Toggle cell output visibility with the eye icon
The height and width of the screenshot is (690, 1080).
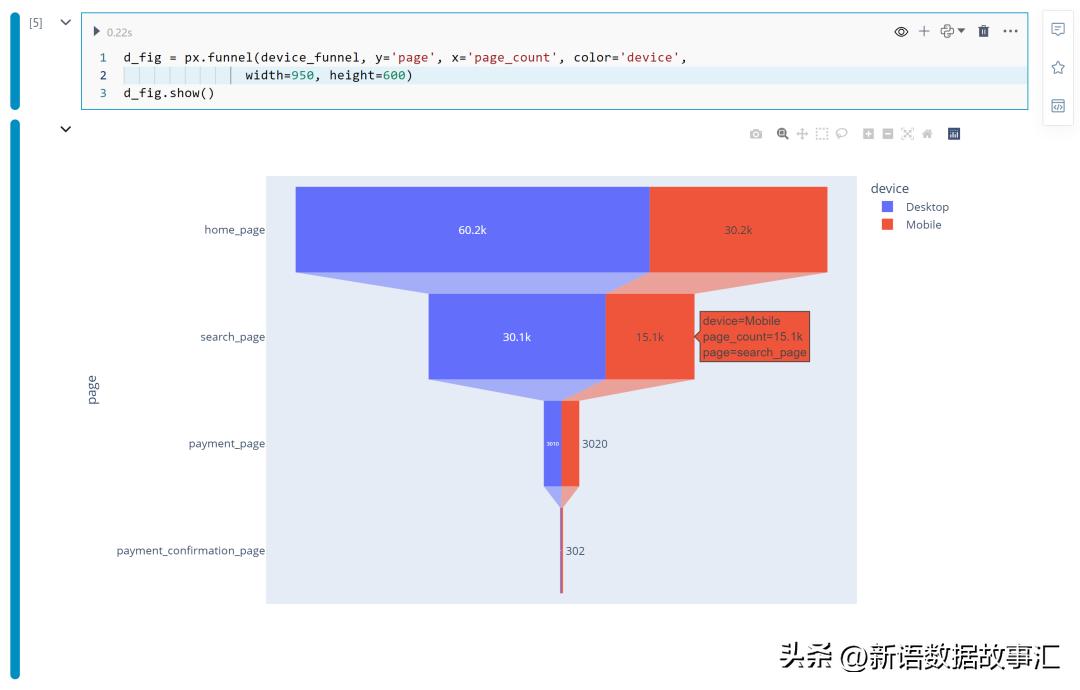point(902,31)
